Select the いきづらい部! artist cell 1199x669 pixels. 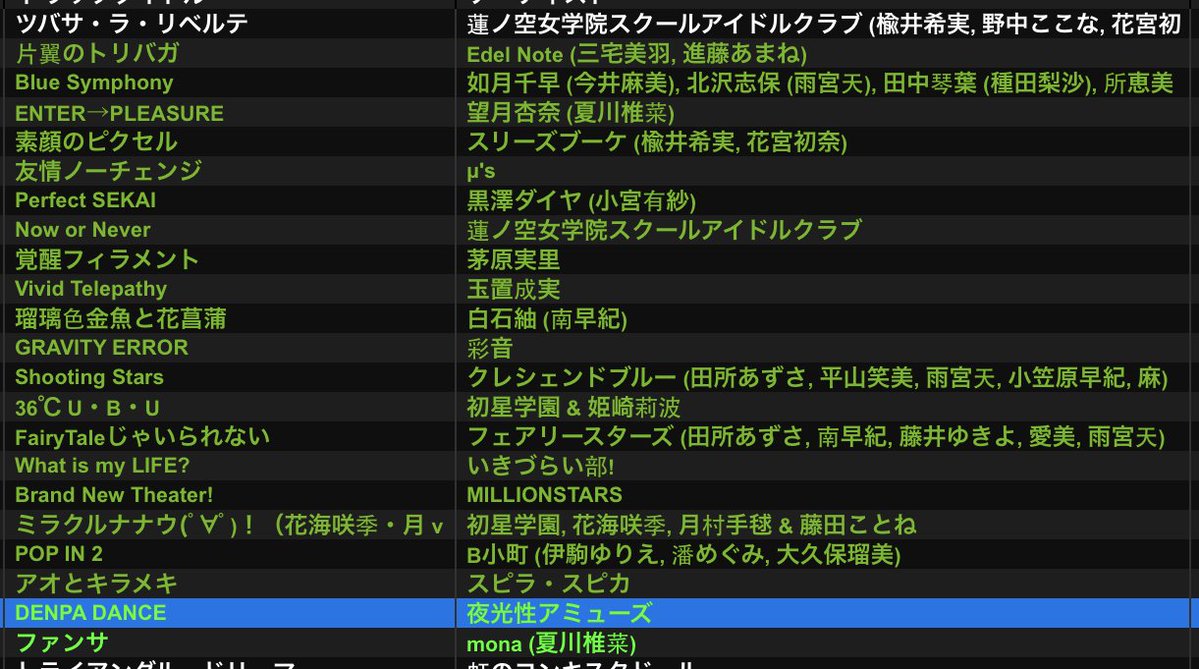(541, 466)
